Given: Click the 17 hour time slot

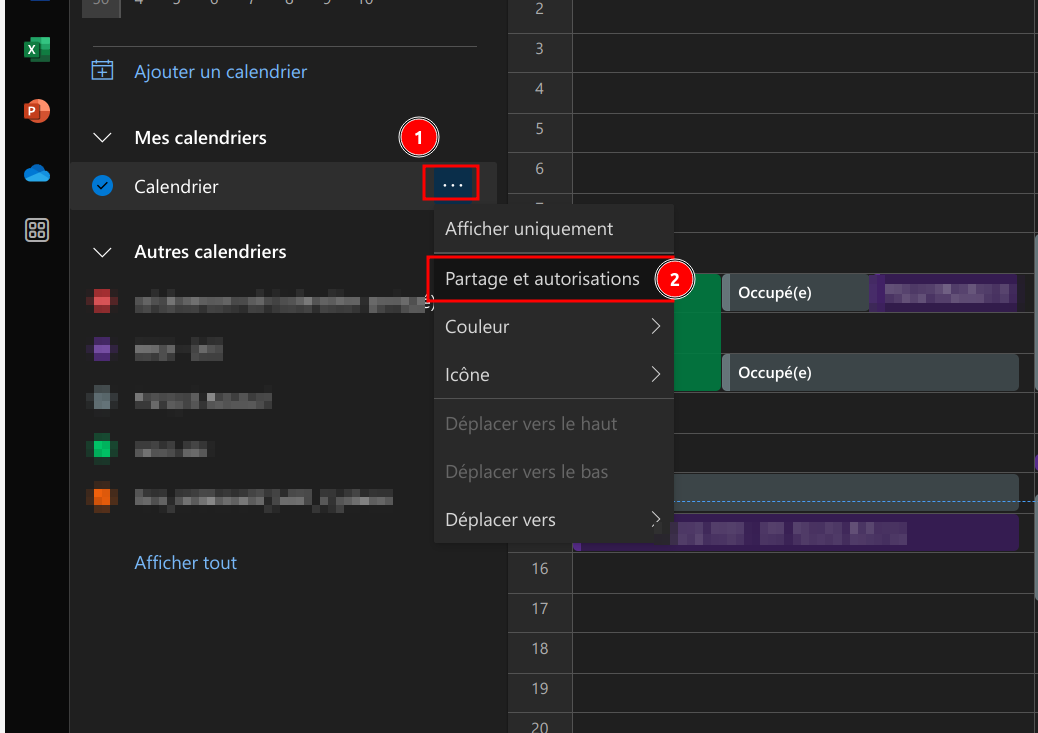Looking at the screenshot, I should coord(800,609).
